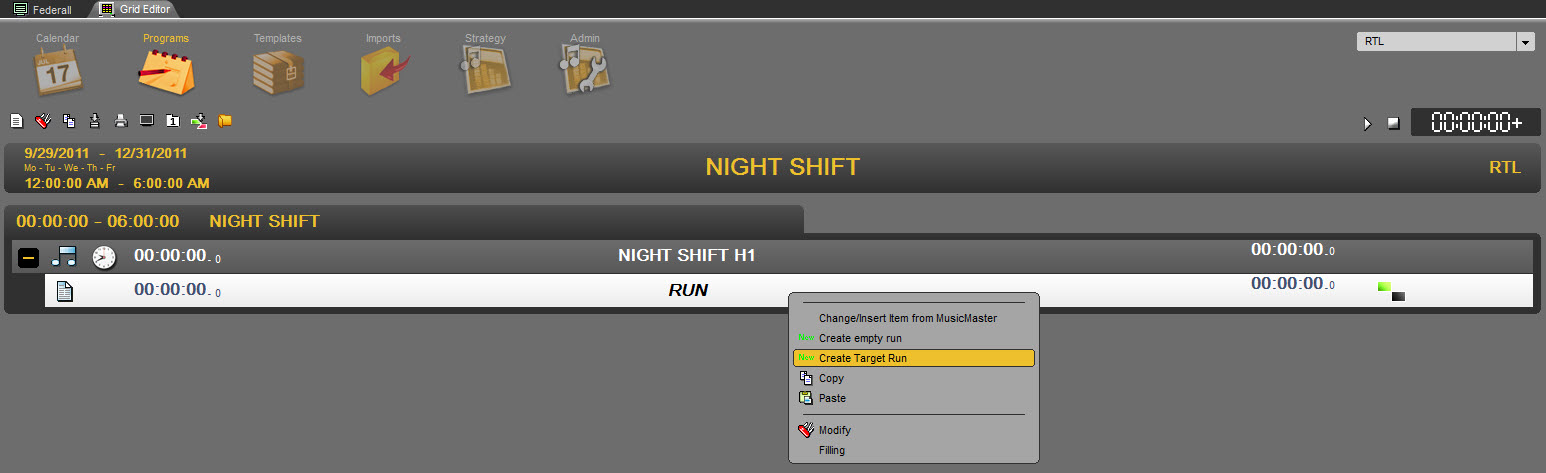Image resolution: width=1546 pixels, height=473 pixels.
Task: Click the clock icon in NIGHT SHIFT H1
Action: click(x=104, y=258)
